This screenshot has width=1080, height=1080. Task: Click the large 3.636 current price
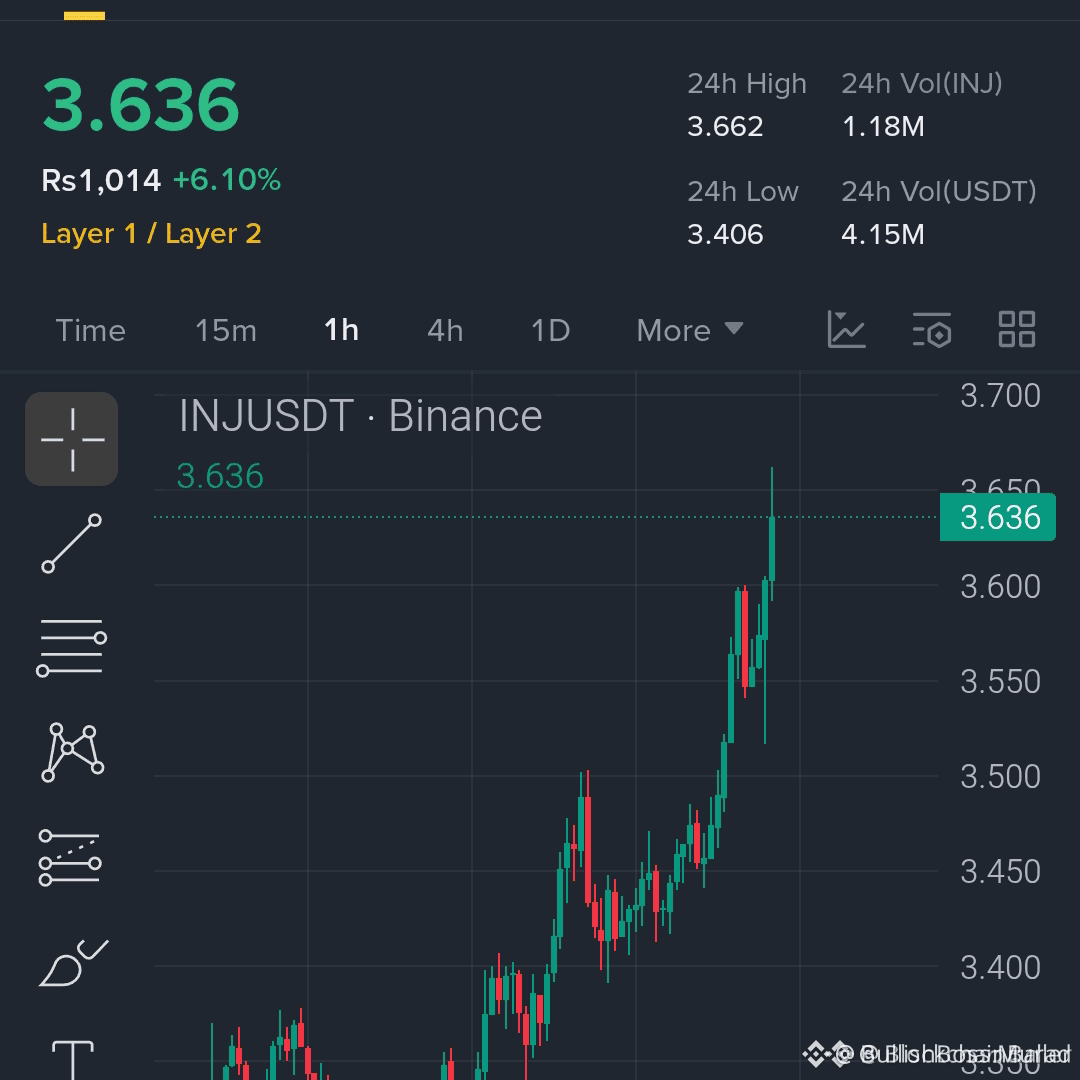coord(141,105)
